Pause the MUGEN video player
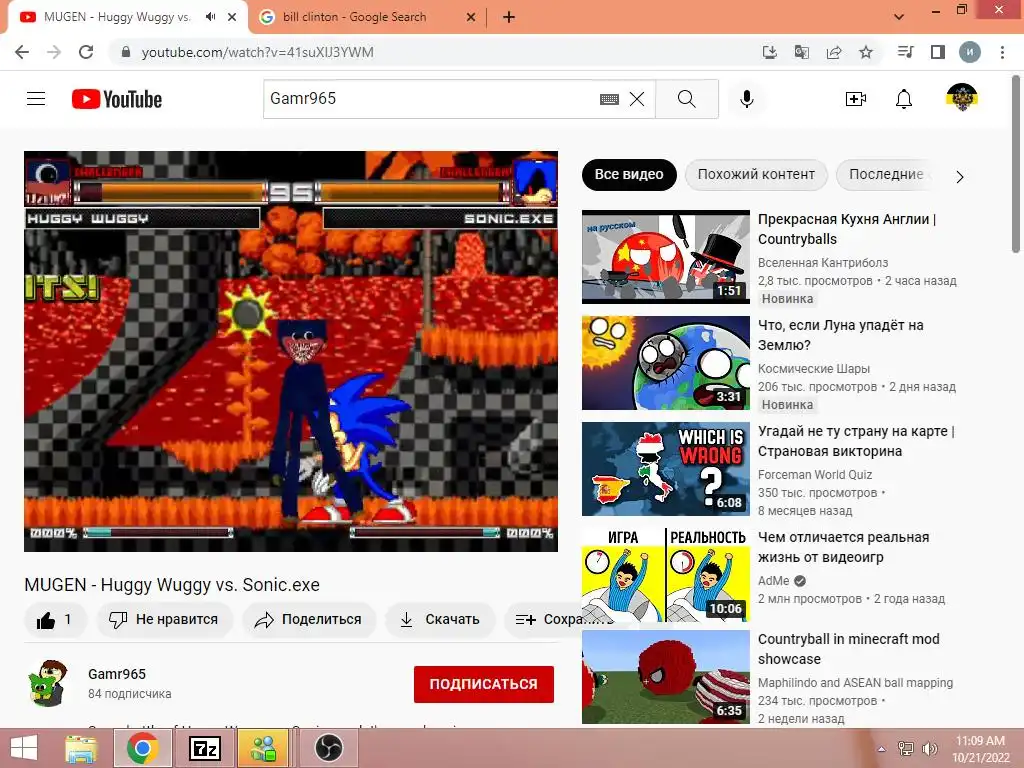 click(291, 351)
